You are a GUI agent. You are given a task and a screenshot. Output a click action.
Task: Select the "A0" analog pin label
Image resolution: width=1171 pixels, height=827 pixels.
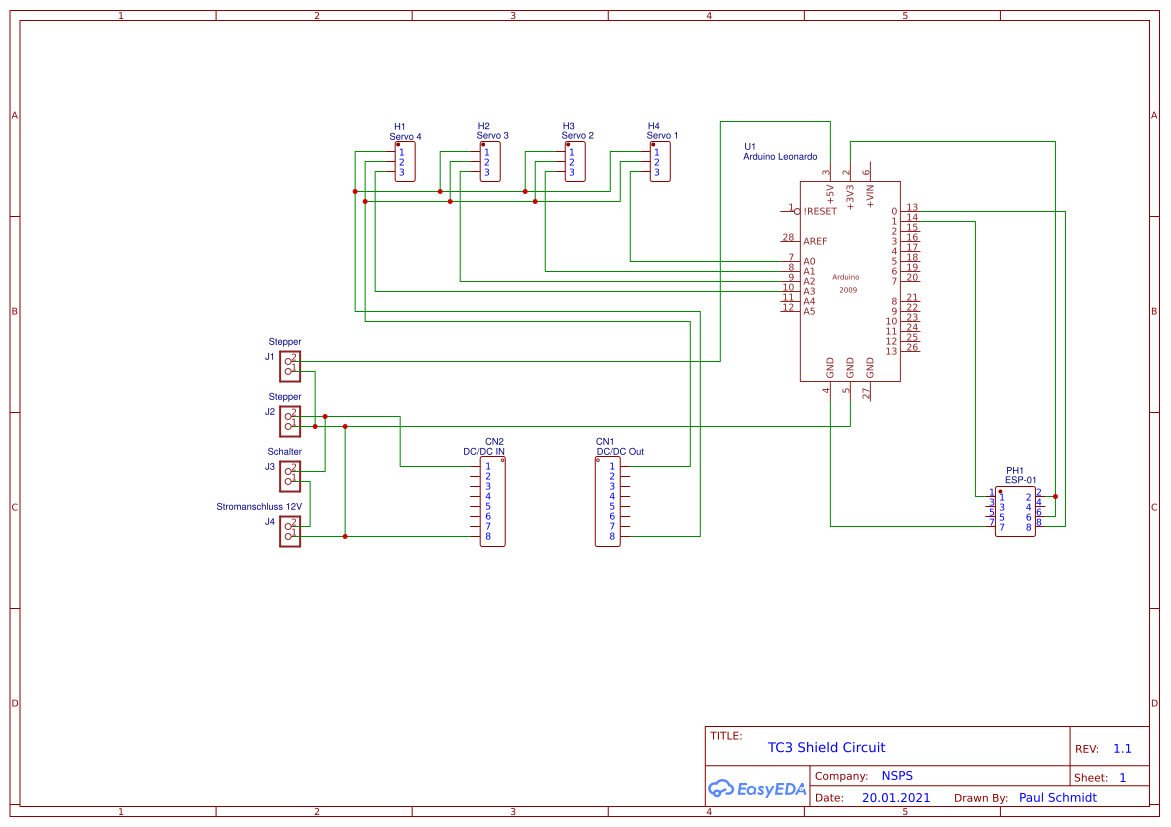pos(810,262)
